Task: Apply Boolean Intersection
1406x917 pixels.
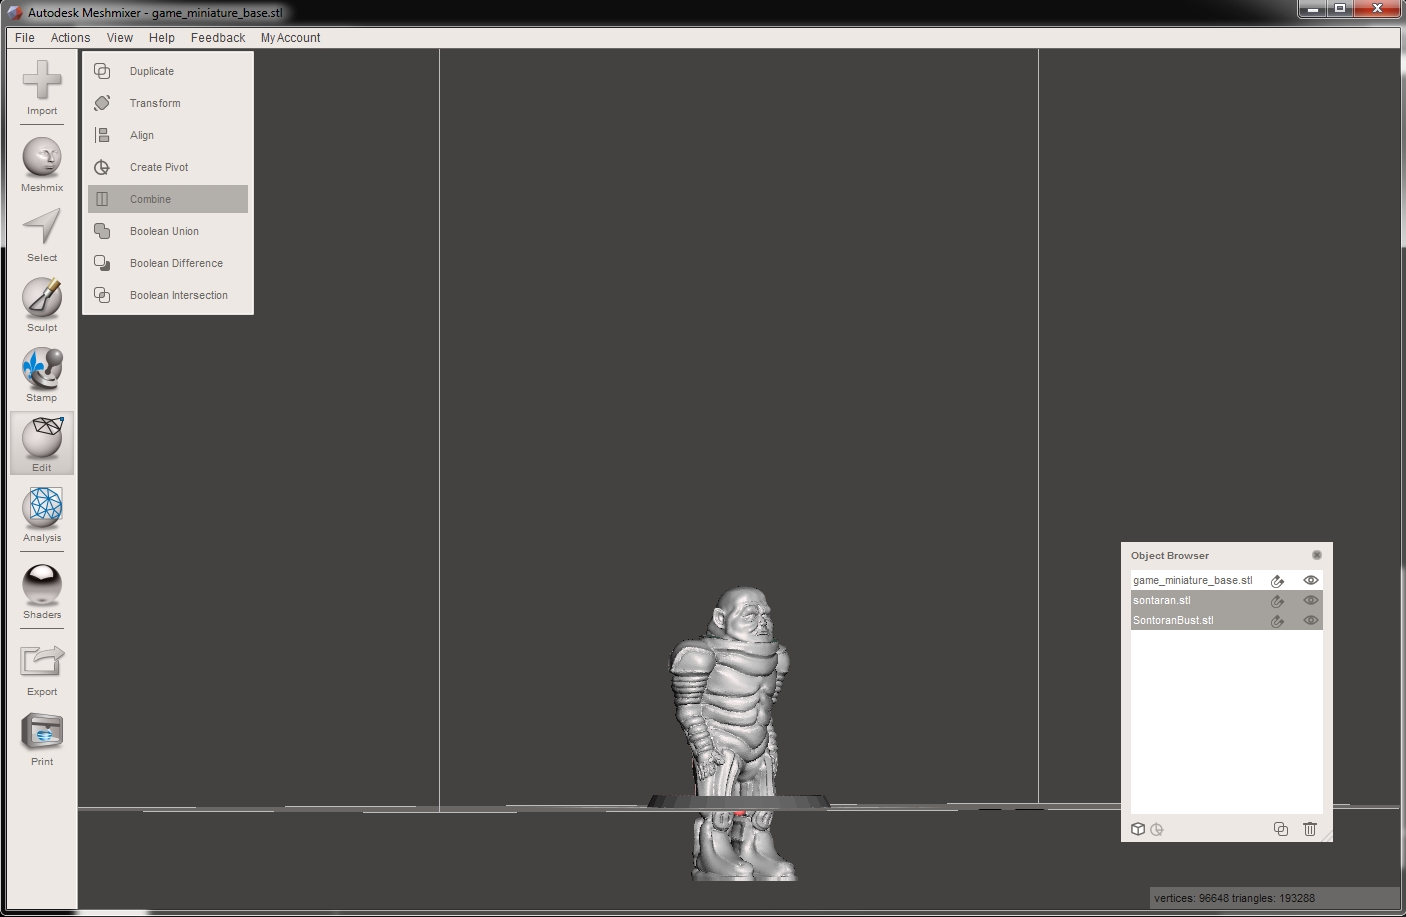Action: 168,295
